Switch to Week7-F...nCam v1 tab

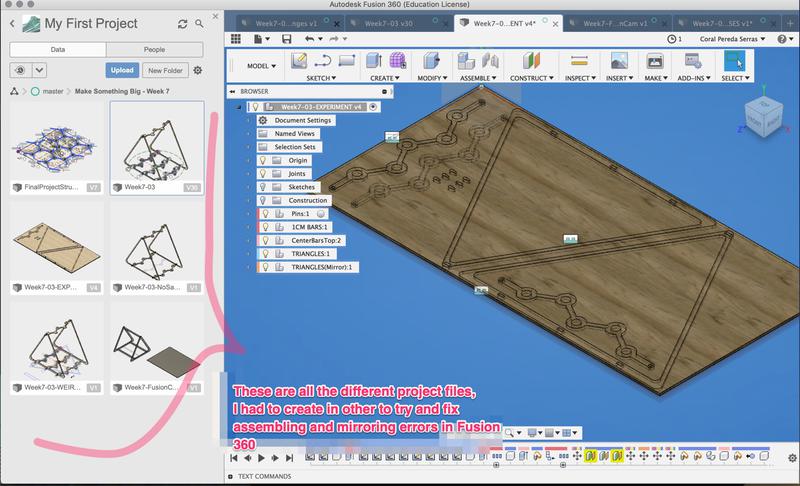[x=615, y=23]
